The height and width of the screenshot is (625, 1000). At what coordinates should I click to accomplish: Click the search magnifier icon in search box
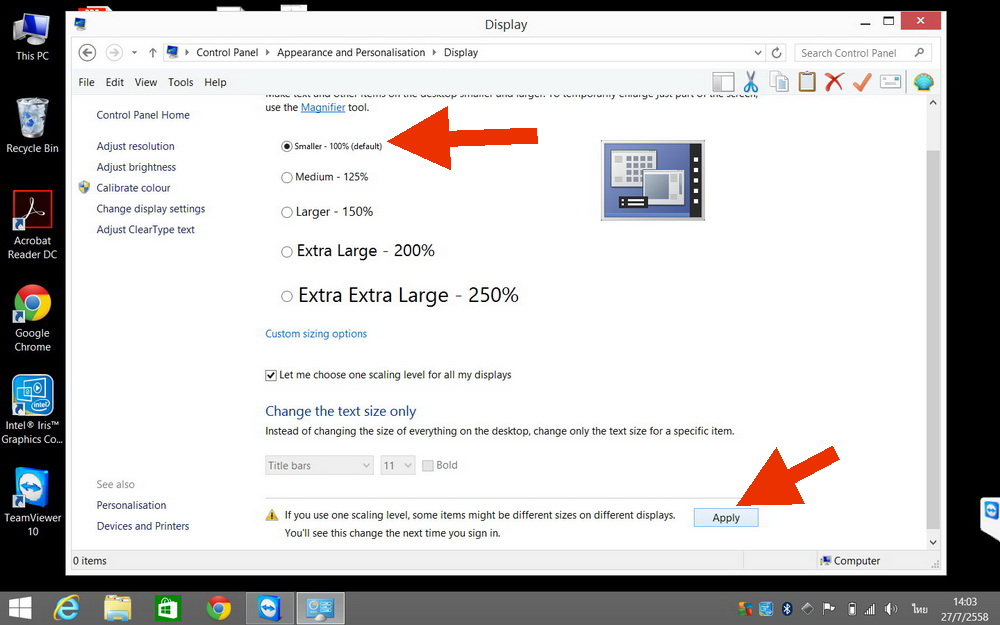(x=919, y=52)
